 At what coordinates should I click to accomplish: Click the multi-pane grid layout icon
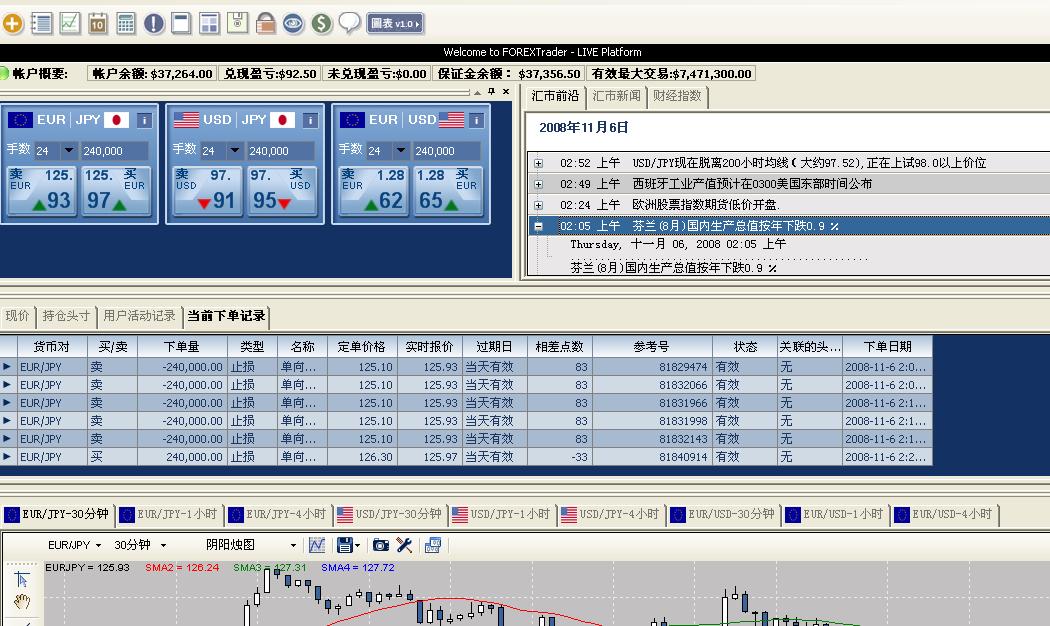(209, 24)
